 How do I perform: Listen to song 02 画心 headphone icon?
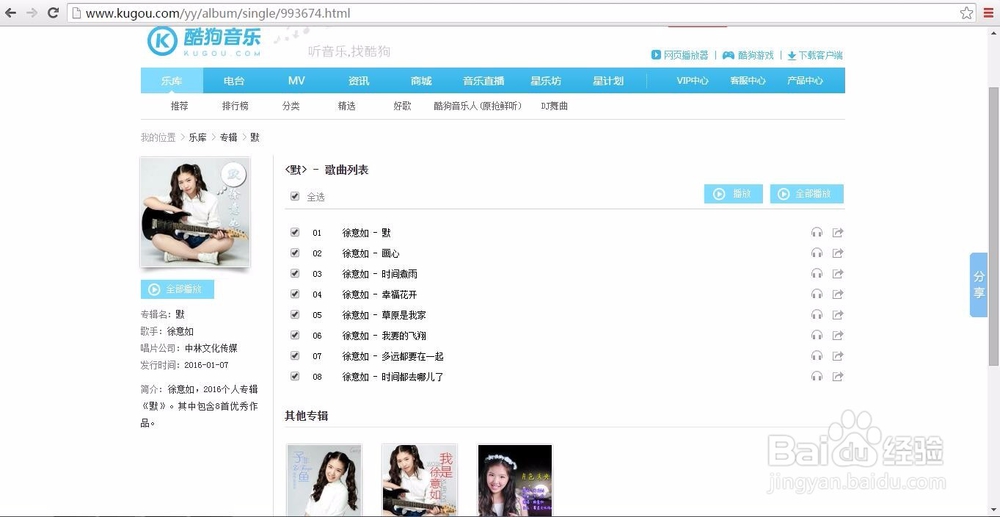[x=817, y=253]
